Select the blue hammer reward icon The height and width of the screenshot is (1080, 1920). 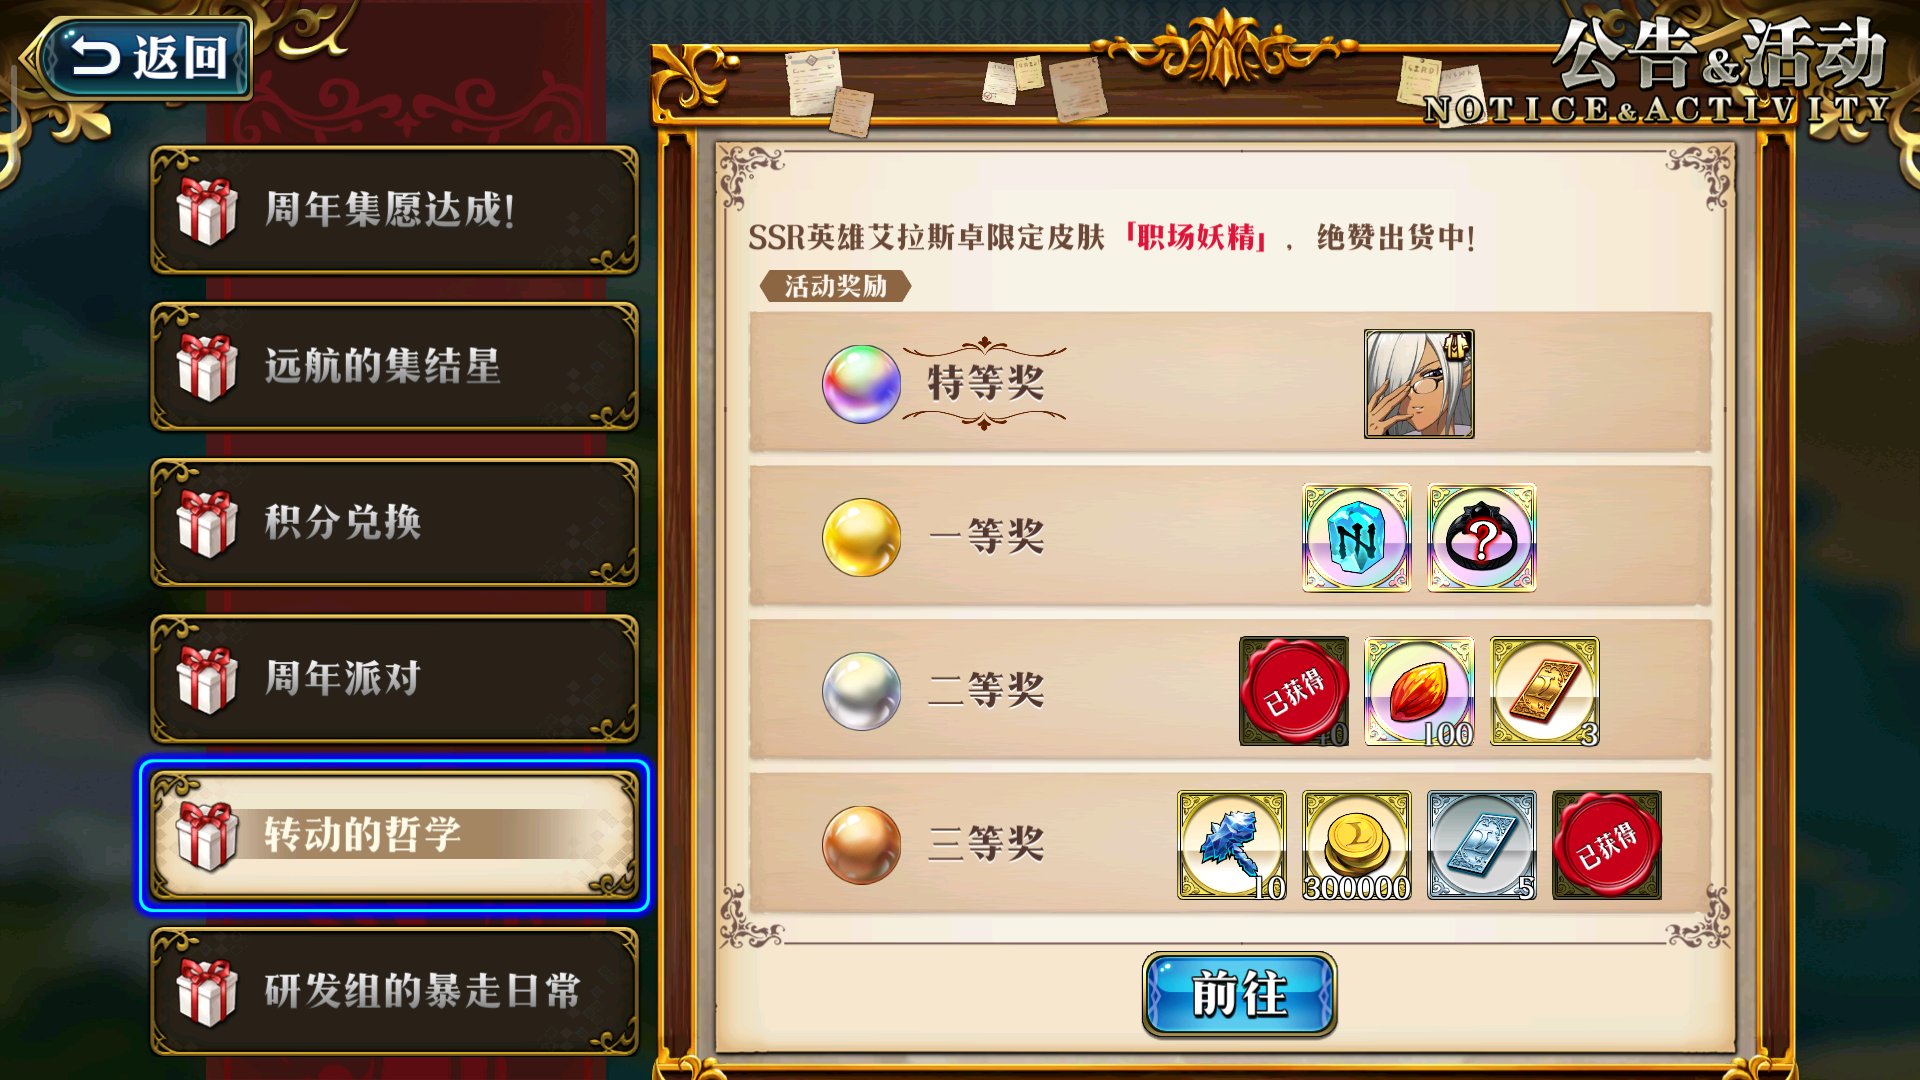point(1232,845)
